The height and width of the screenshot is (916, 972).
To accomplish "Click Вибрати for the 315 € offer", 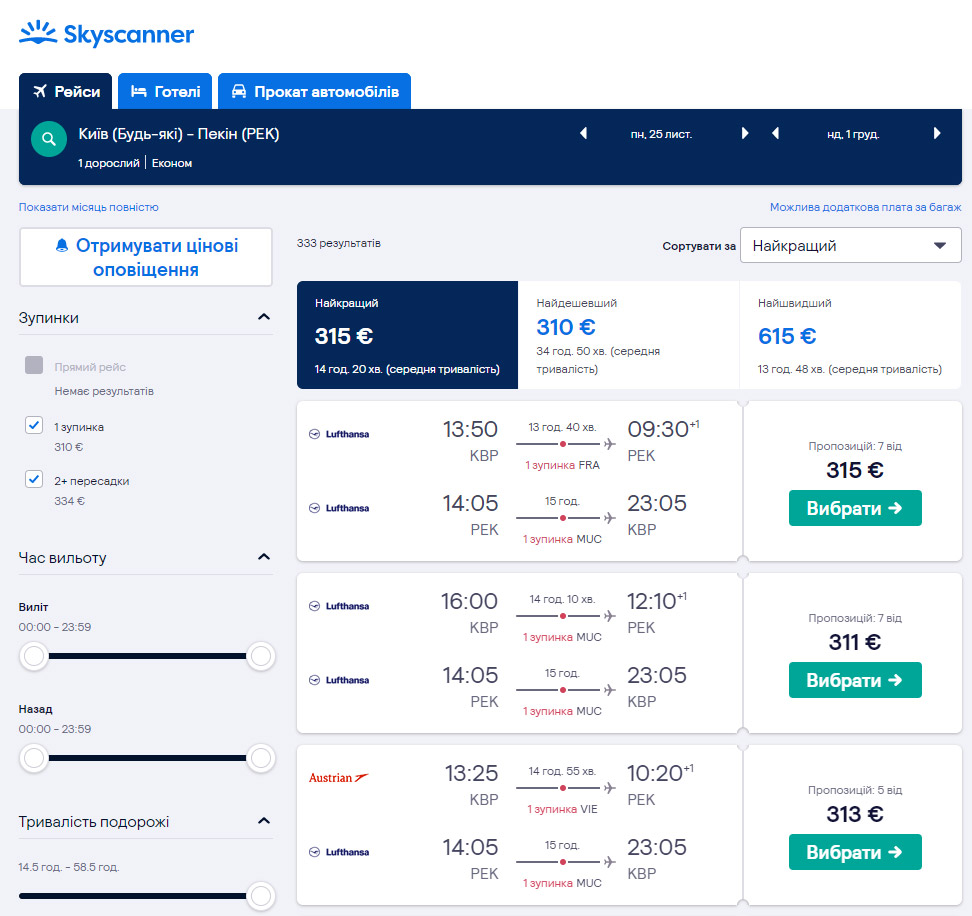I will click(855, 508).
